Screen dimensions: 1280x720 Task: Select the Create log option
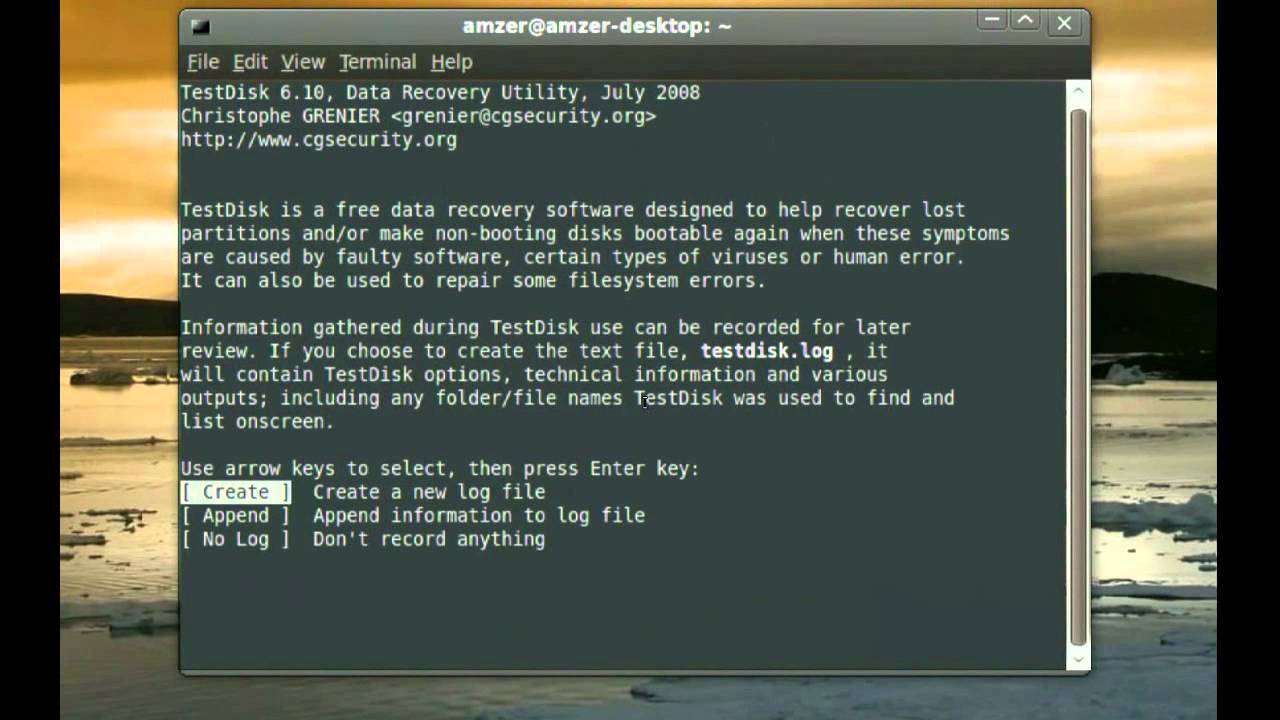[236, 492]
